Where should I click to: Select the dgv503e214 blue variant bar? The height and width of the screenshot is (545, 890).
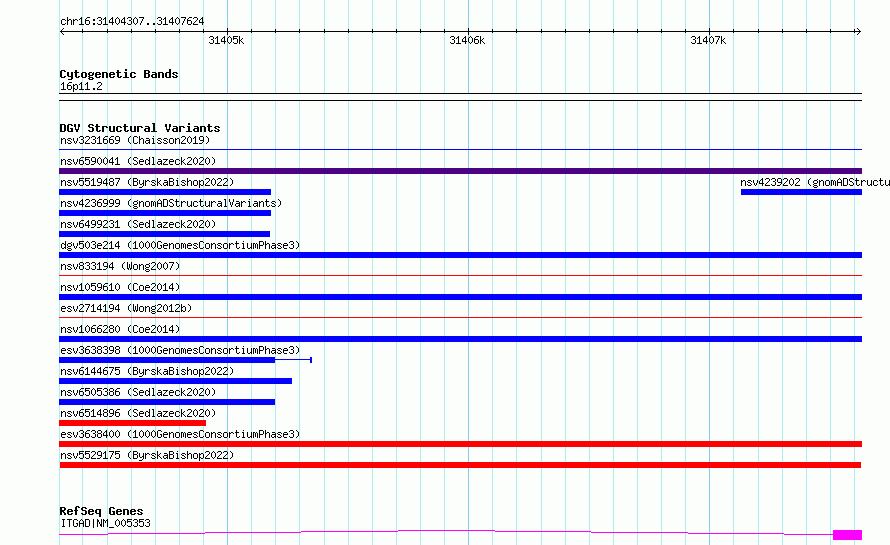pos(460,255)
